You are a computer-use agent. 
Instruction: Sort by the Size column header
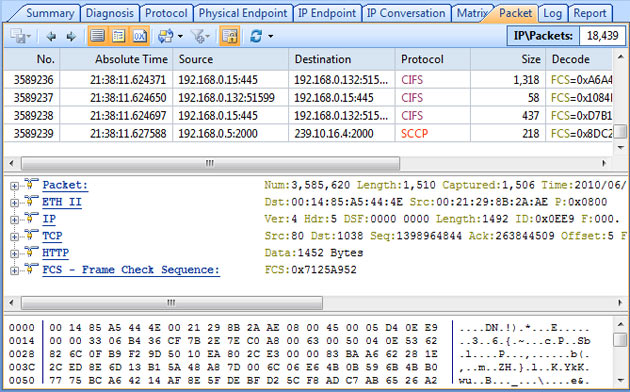508,59
